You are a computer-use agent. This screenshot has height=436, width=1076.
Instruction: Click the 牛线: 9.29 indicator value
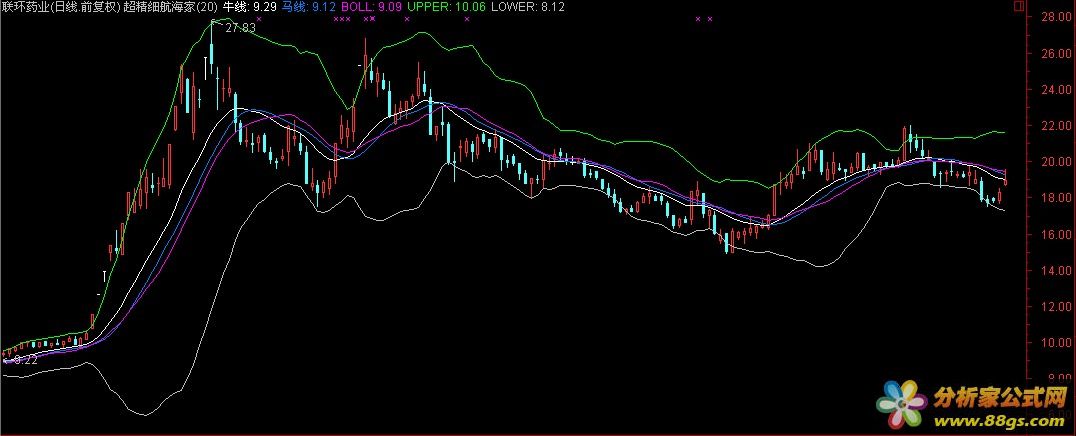click(250, 7)
